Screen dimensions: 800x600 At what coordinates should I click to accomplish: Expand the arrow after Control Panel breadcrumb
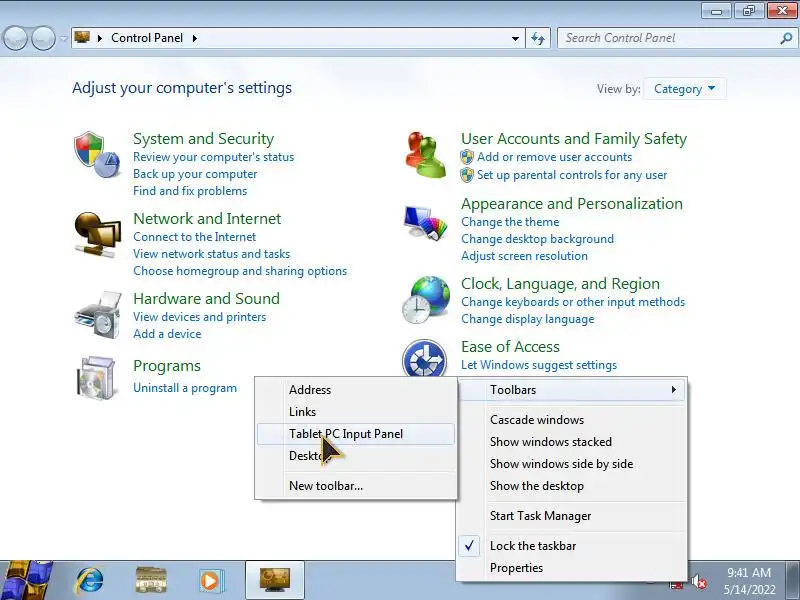(x=195, y=38)
